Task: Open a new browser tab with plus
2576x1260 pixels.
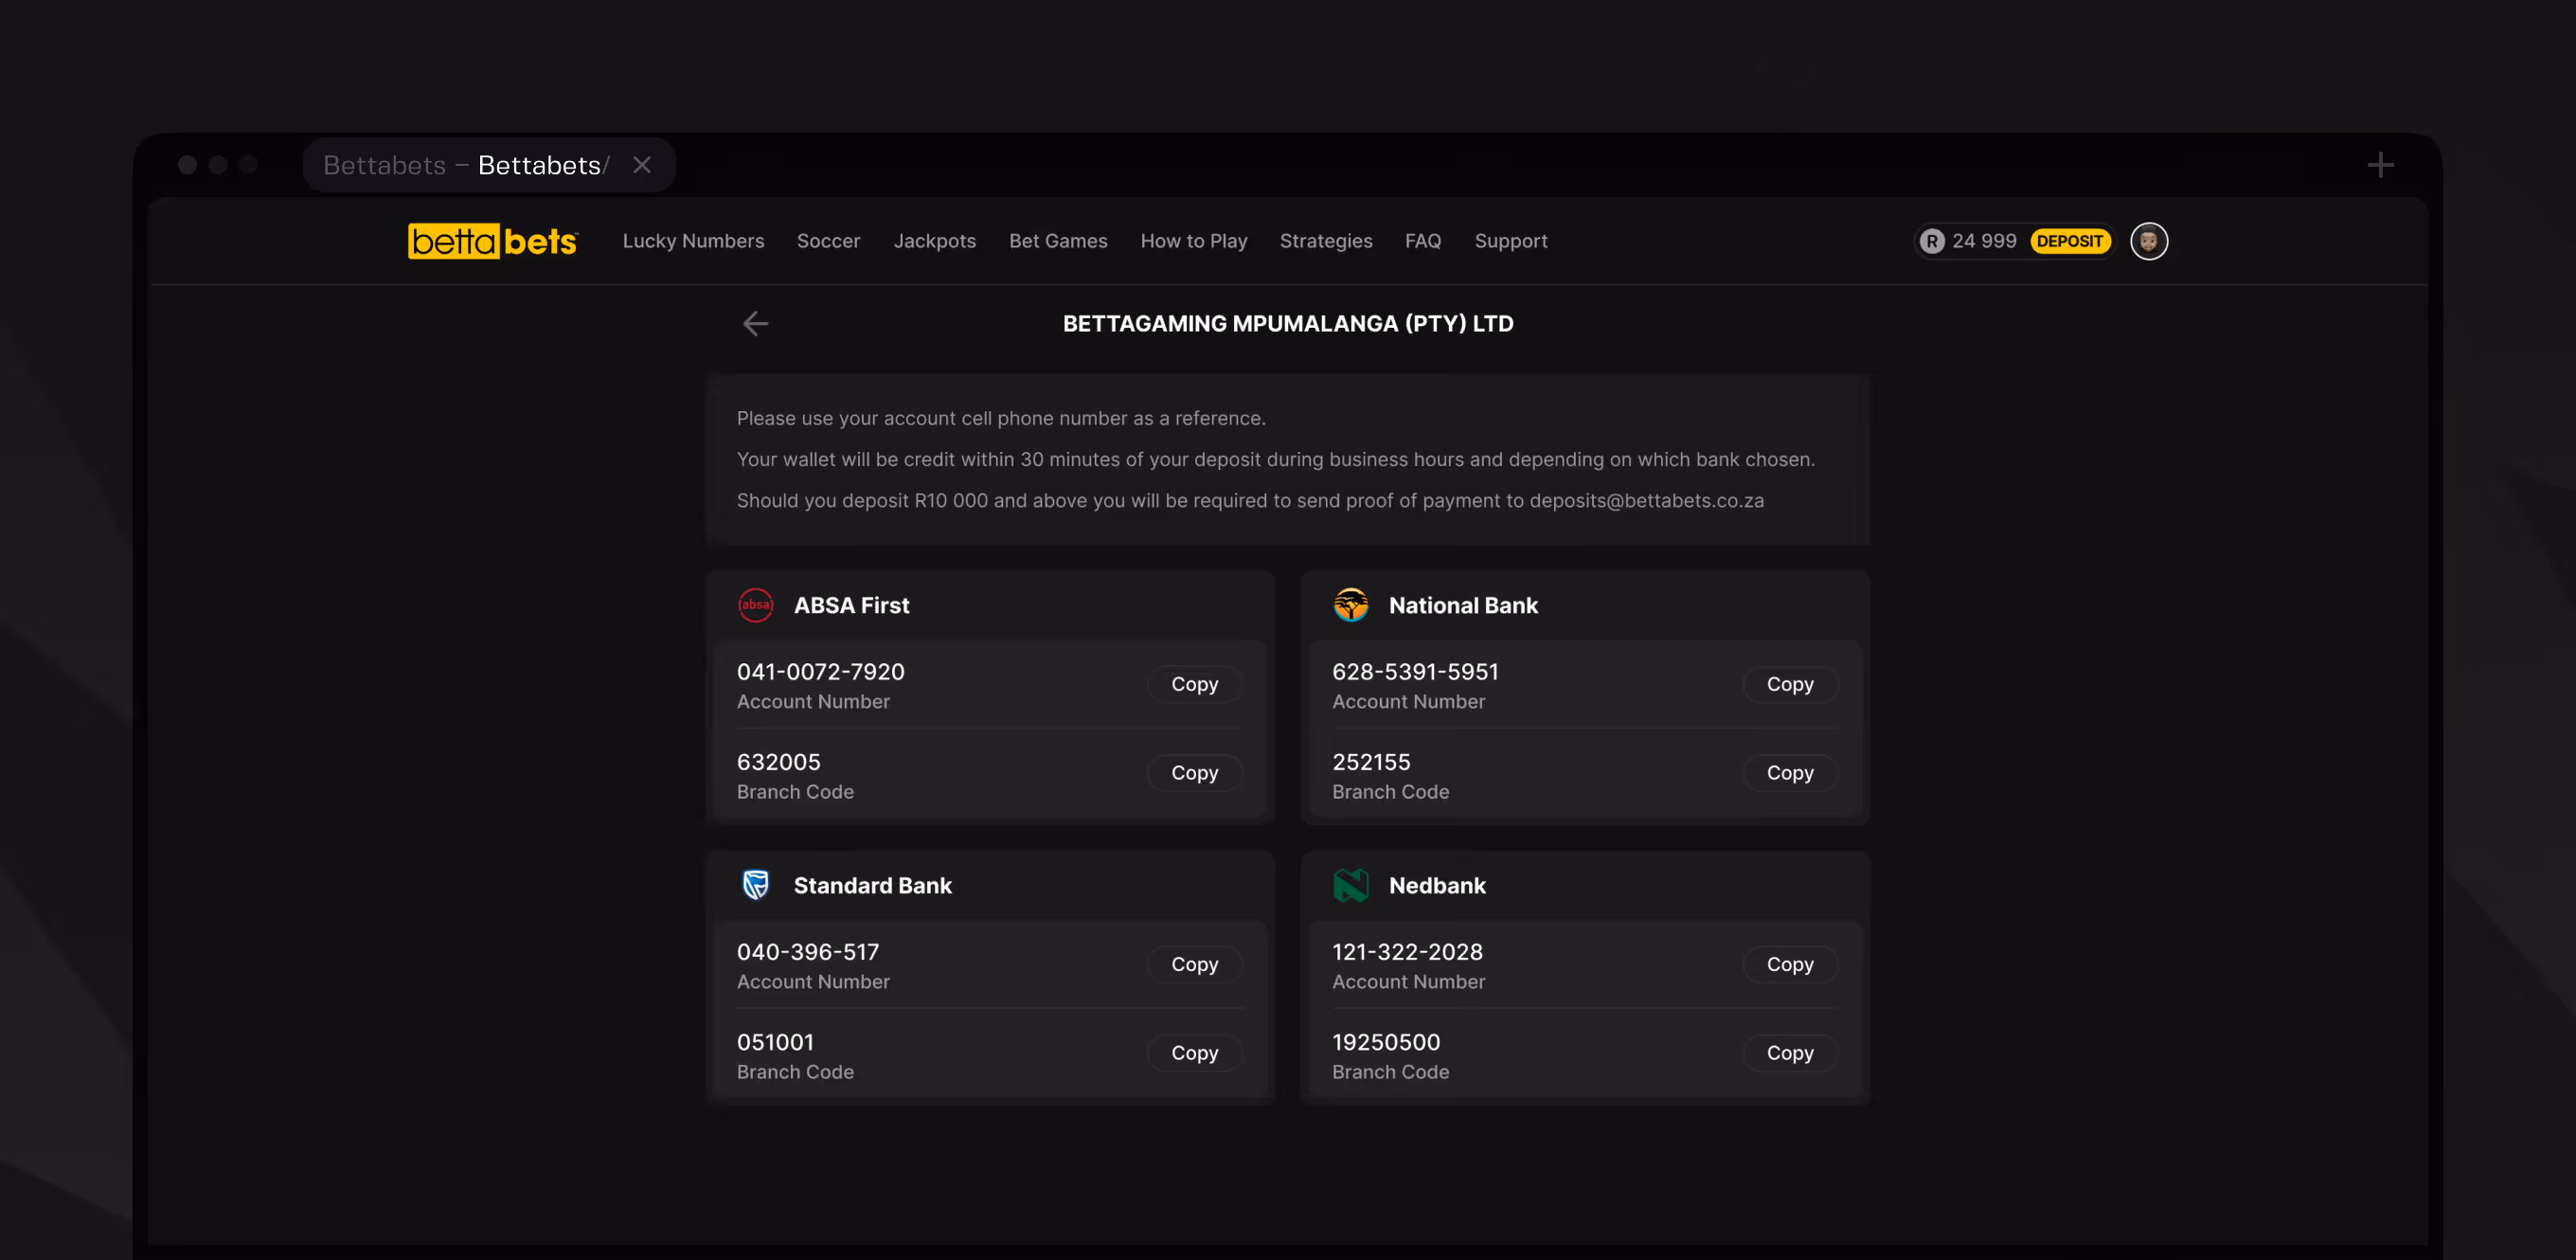Action: click(2380, 165)
